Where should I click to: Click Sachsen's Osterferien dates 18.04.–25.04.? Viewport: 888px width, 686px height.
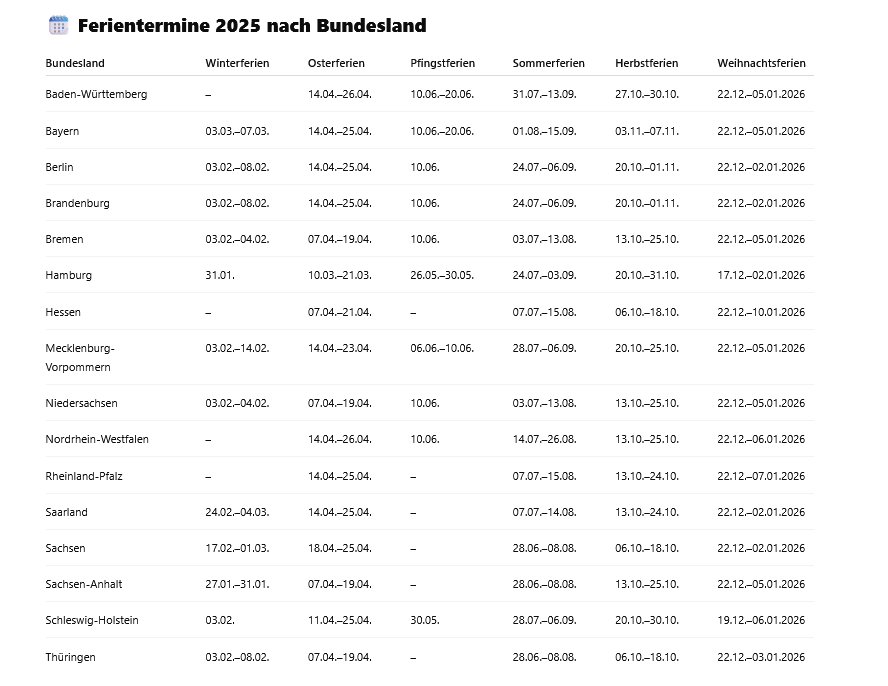(x=339, y=548)
